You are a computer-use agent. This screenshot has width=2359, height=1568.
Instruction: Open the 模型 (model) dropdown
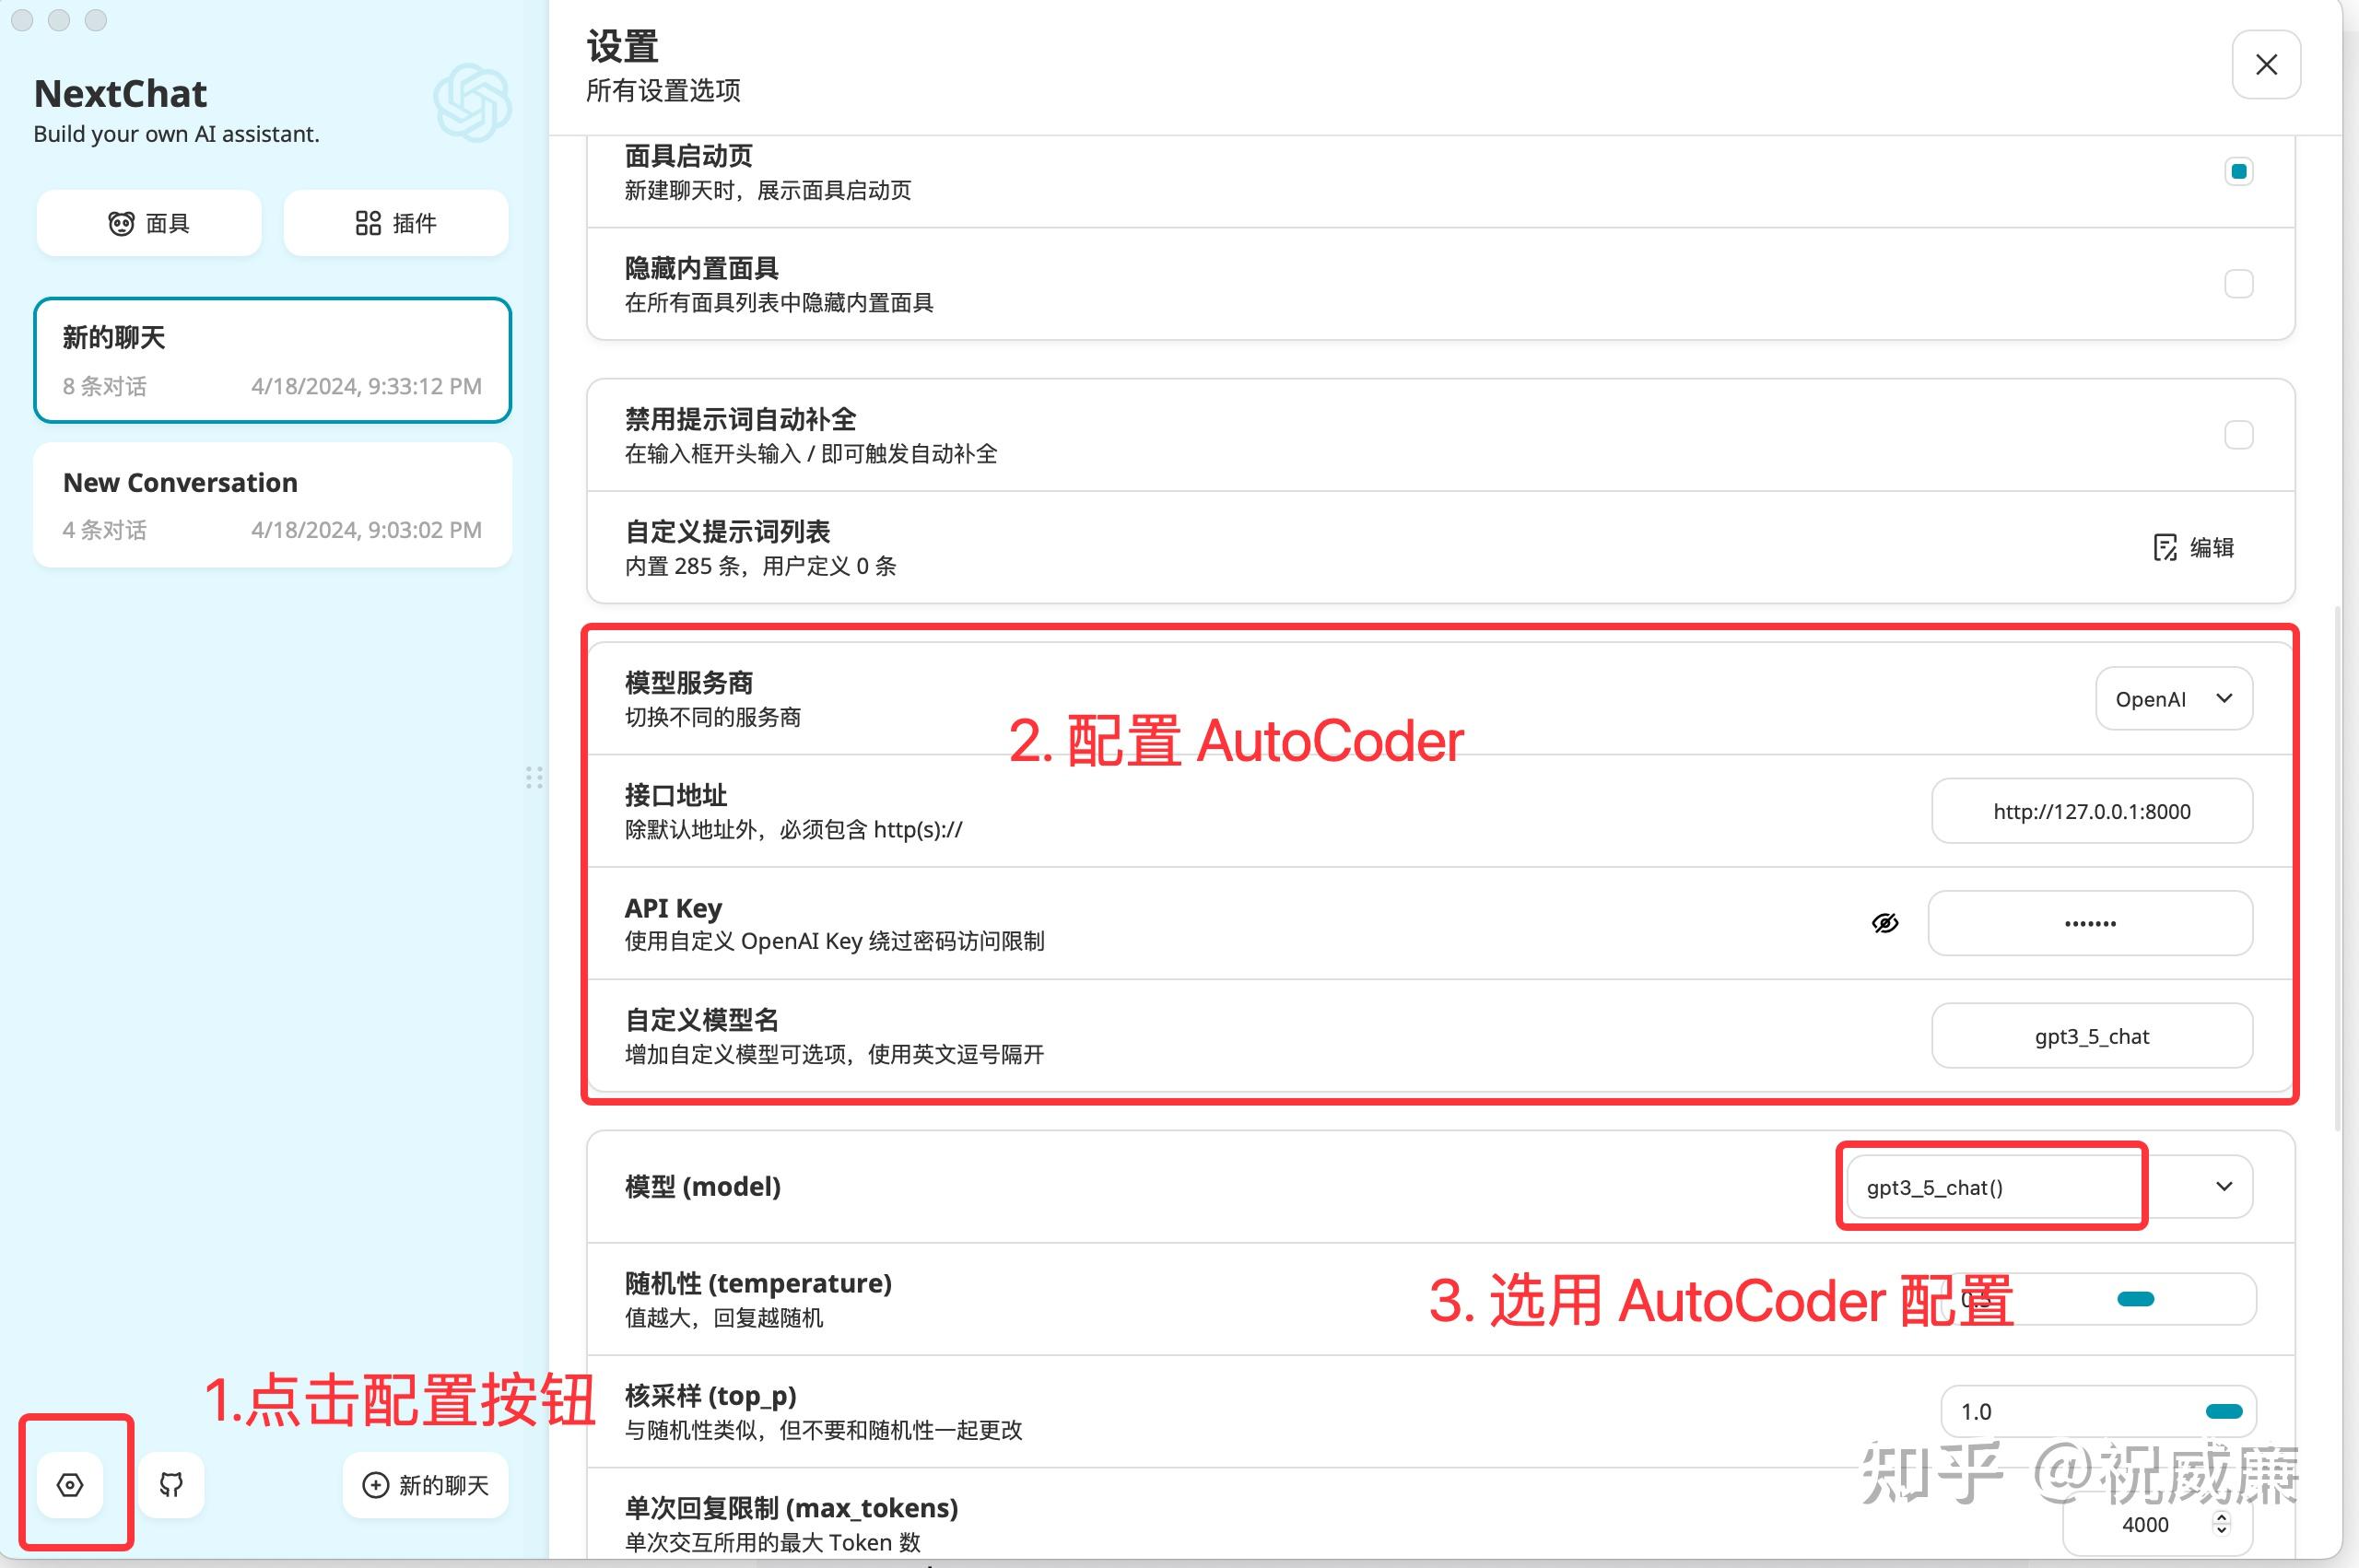pos(2224,1187)
